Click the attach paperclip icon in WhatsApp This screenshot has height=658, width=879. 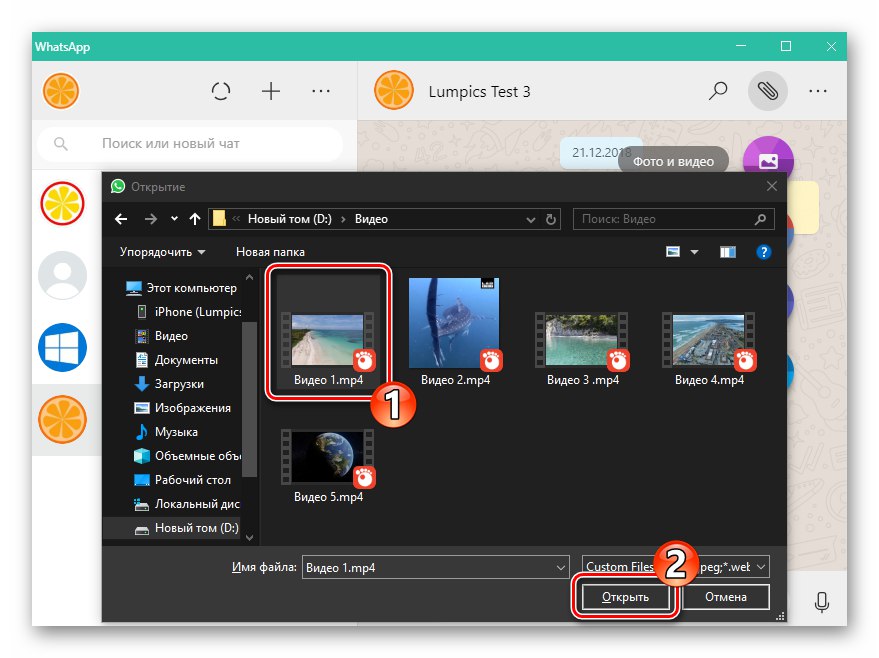click(x=767, y=91)
